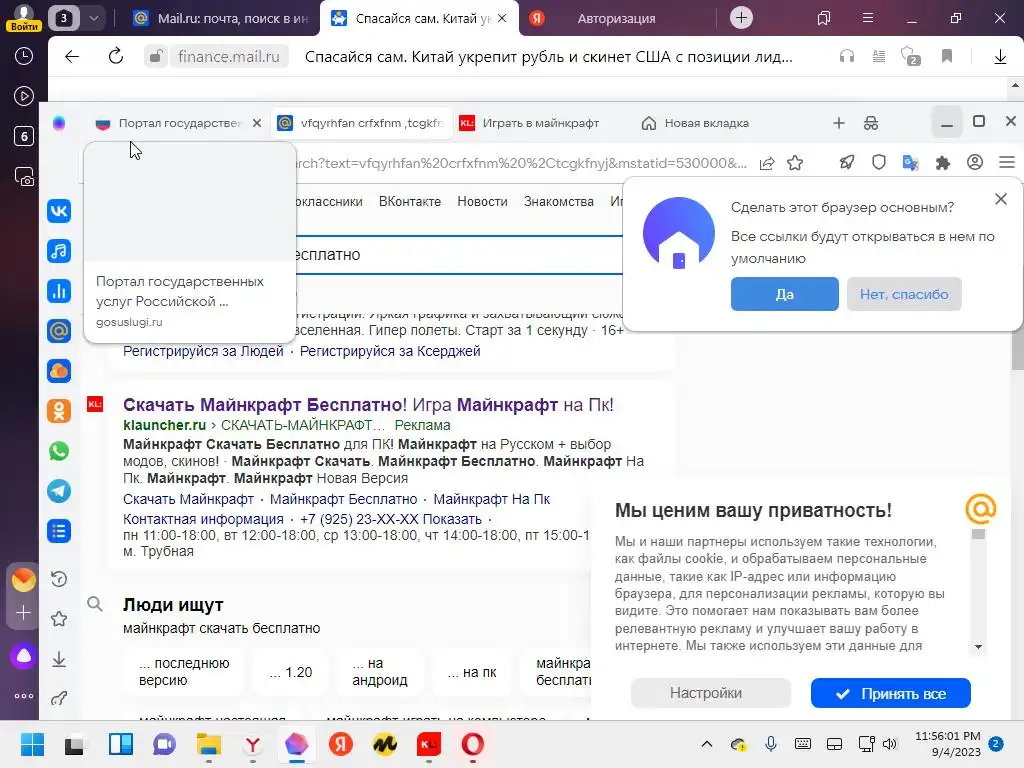Open translate page icon in Atom toolbar
The width and height of the screenshot is (1024, 768).
click(910, 163)
